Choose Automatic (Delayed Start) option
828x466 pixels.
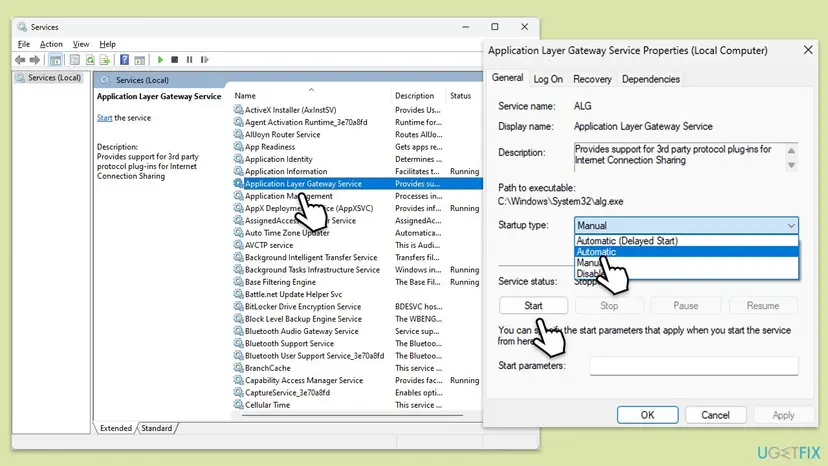point(686,241)
